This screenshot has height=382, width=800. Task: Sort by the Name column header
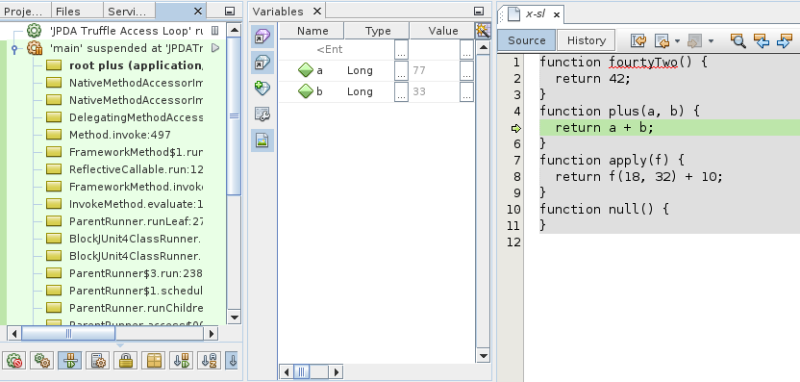tap(312, 31)
